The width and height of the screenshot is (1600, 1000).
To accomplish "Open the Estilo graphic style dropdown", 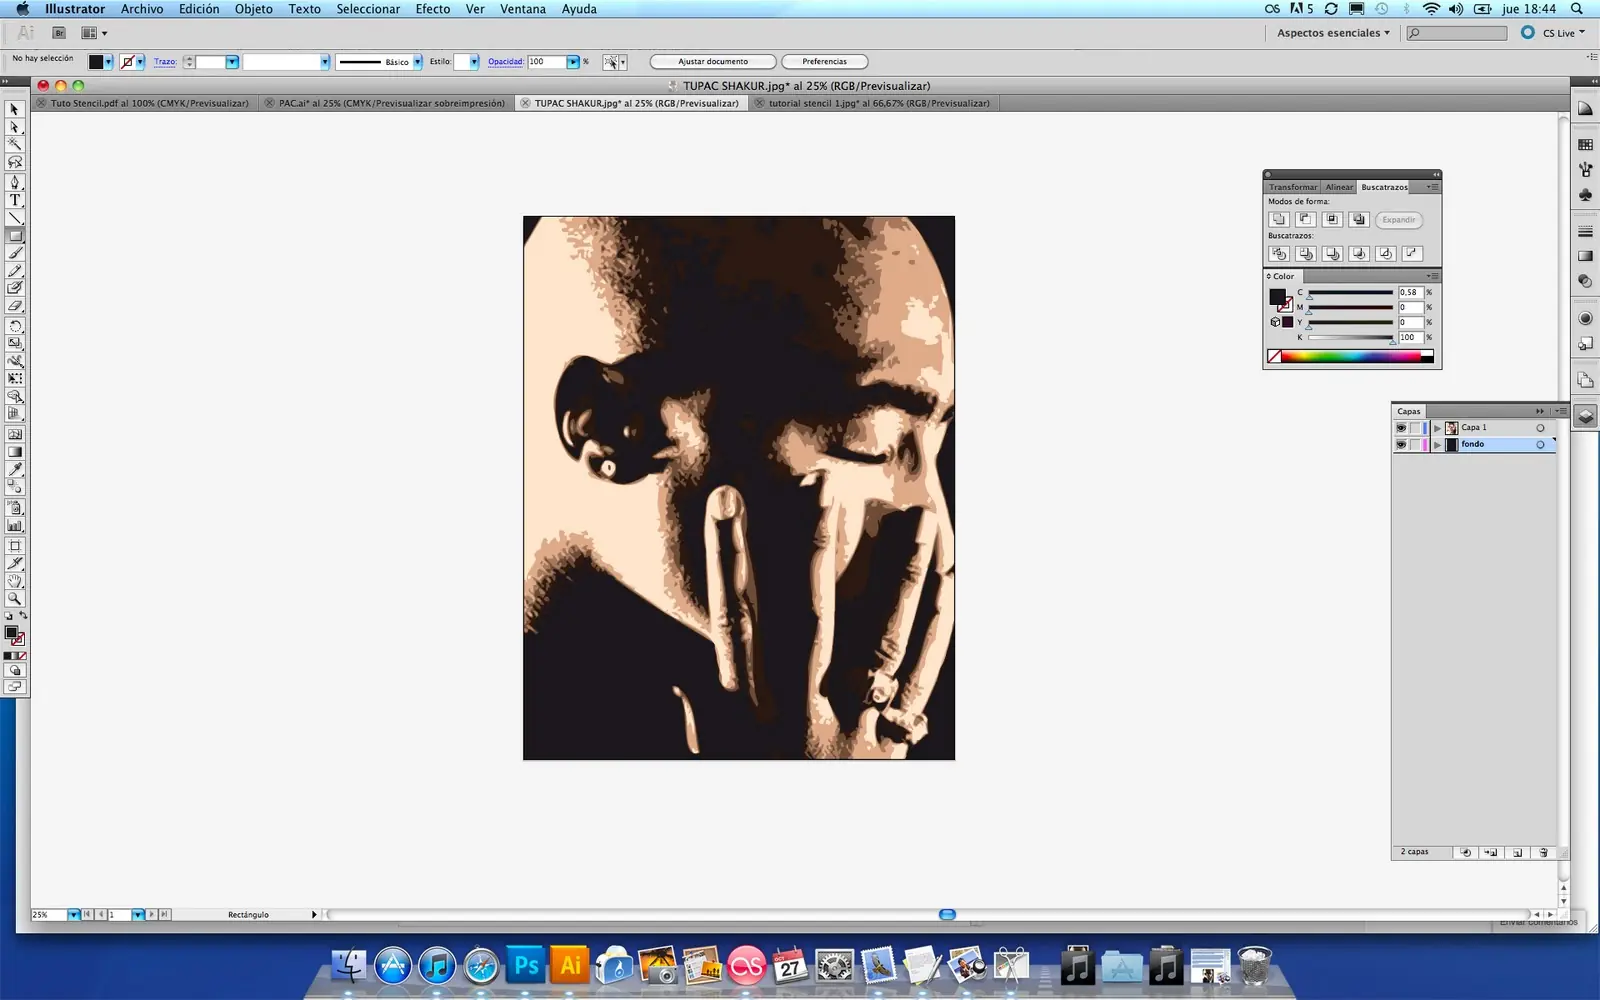I will tap(474, 62).
